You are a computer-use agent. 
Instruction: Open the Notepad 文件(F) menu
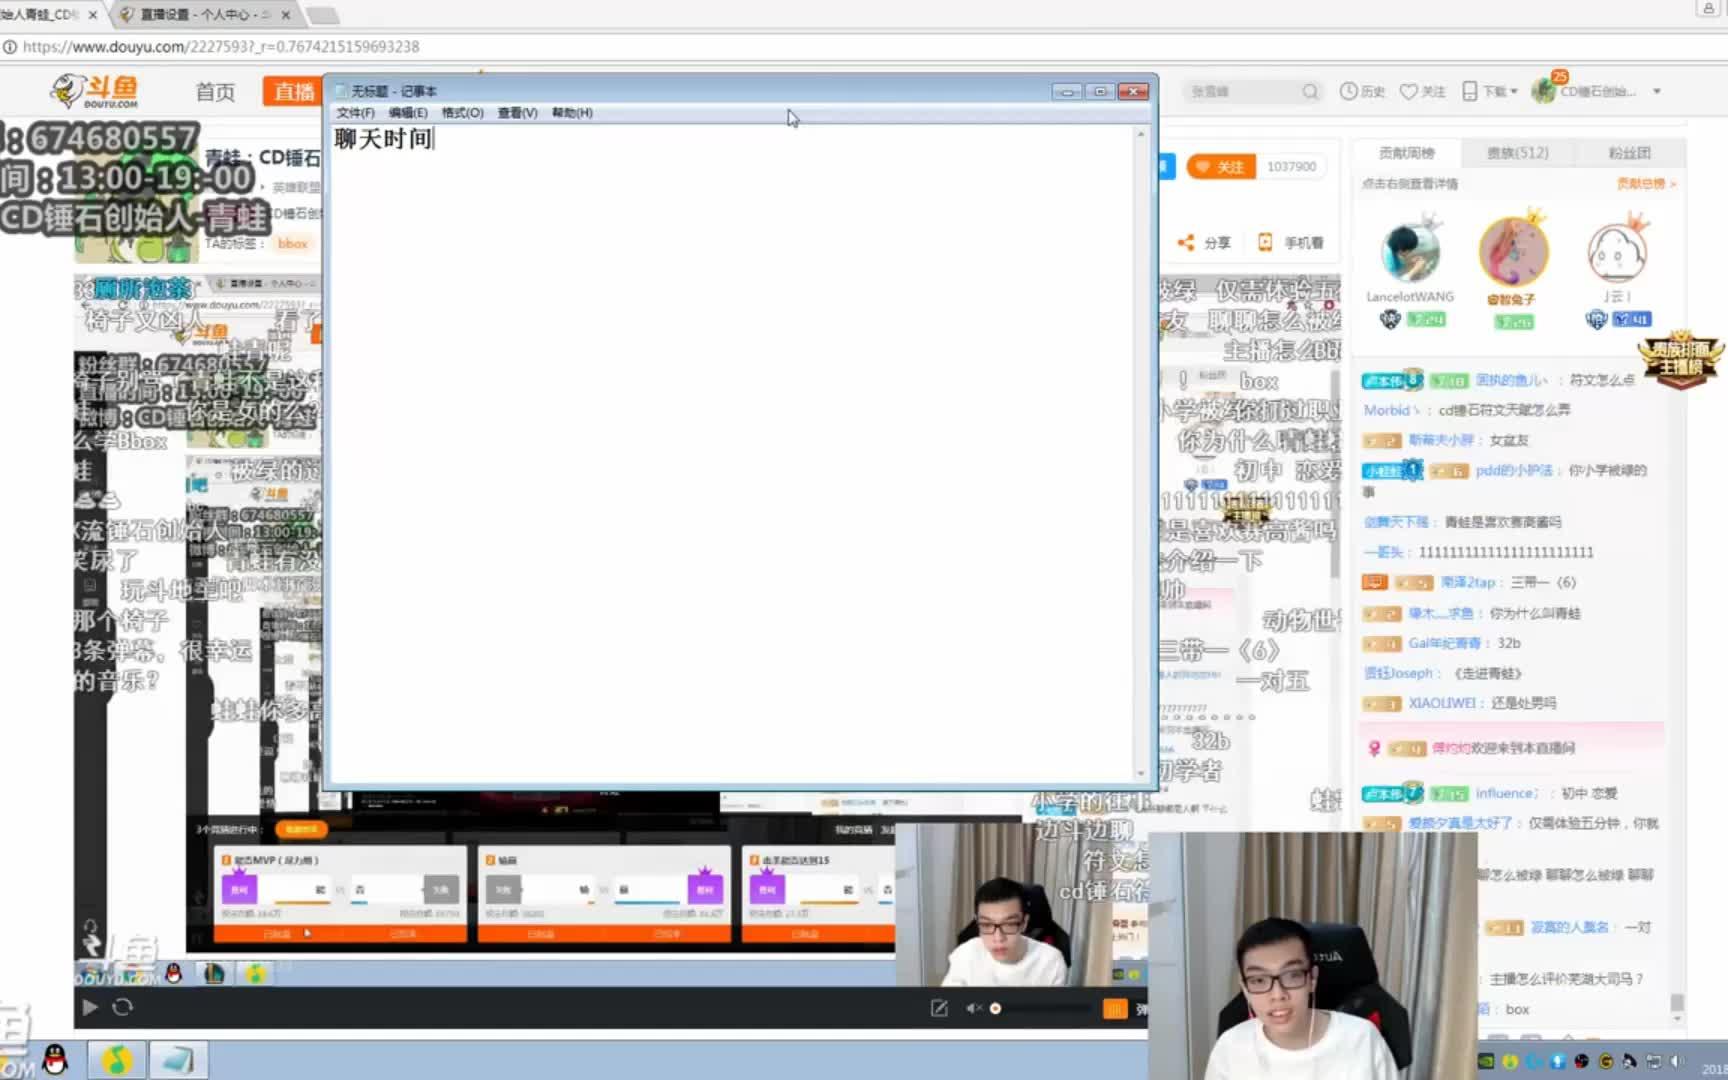click(x=355, y=113)
